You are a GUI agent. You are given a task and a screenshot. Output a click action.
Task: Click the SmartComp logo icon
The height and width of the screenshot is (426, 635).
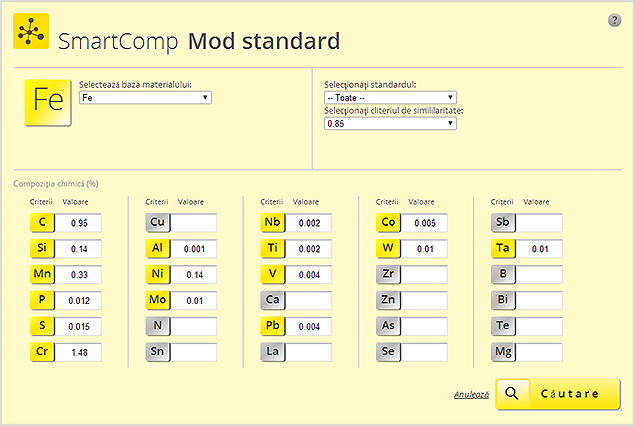pos(31,31)
